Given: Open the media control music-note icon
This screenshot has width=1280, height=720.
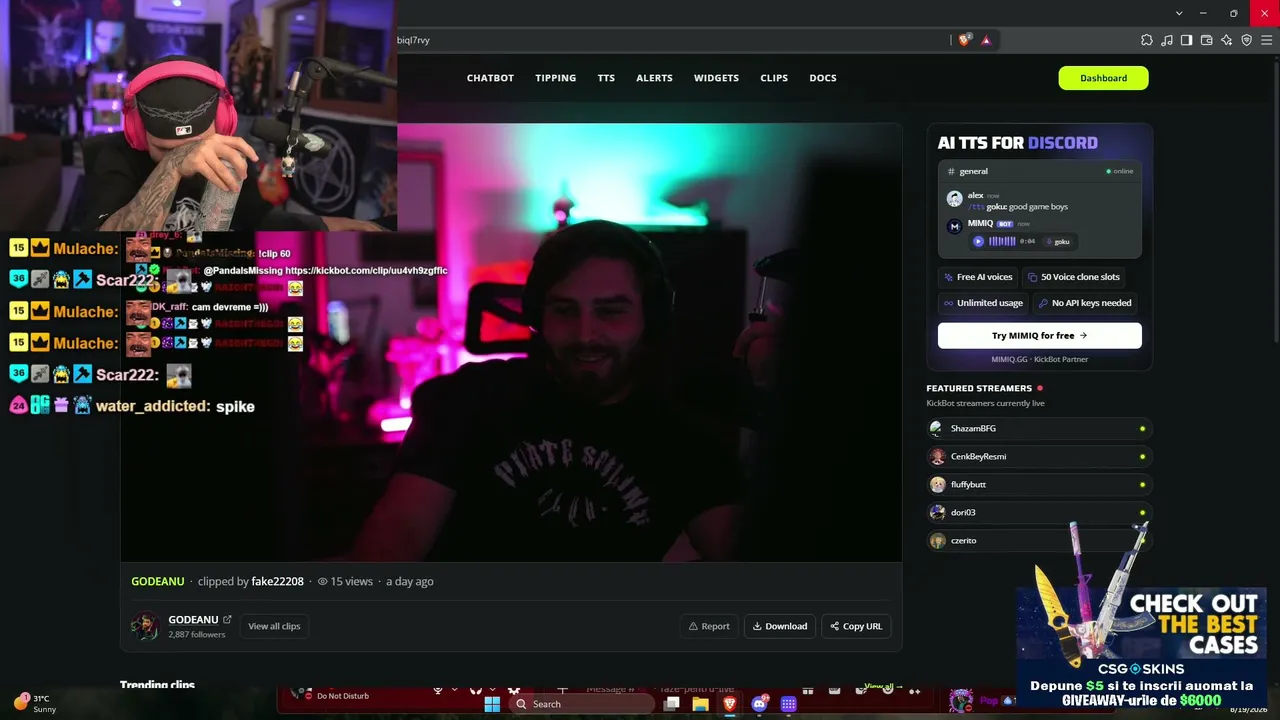Looking at the screenshot, I should click(1166, 40).
